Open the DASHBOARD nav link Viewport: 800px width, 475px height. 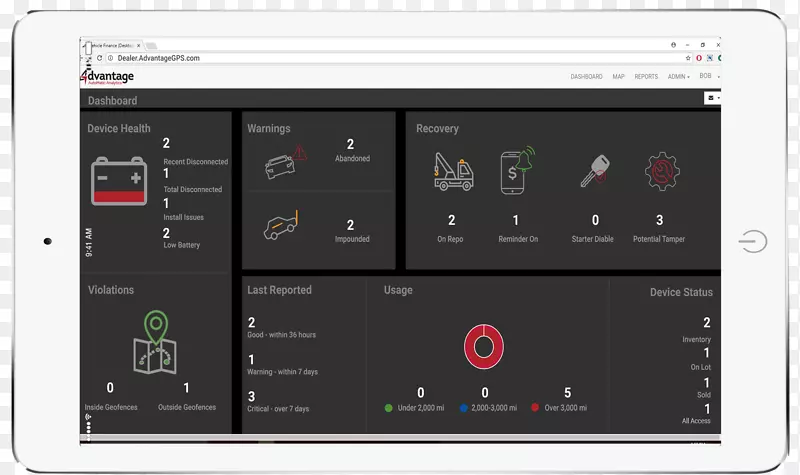tap(586, 77)
